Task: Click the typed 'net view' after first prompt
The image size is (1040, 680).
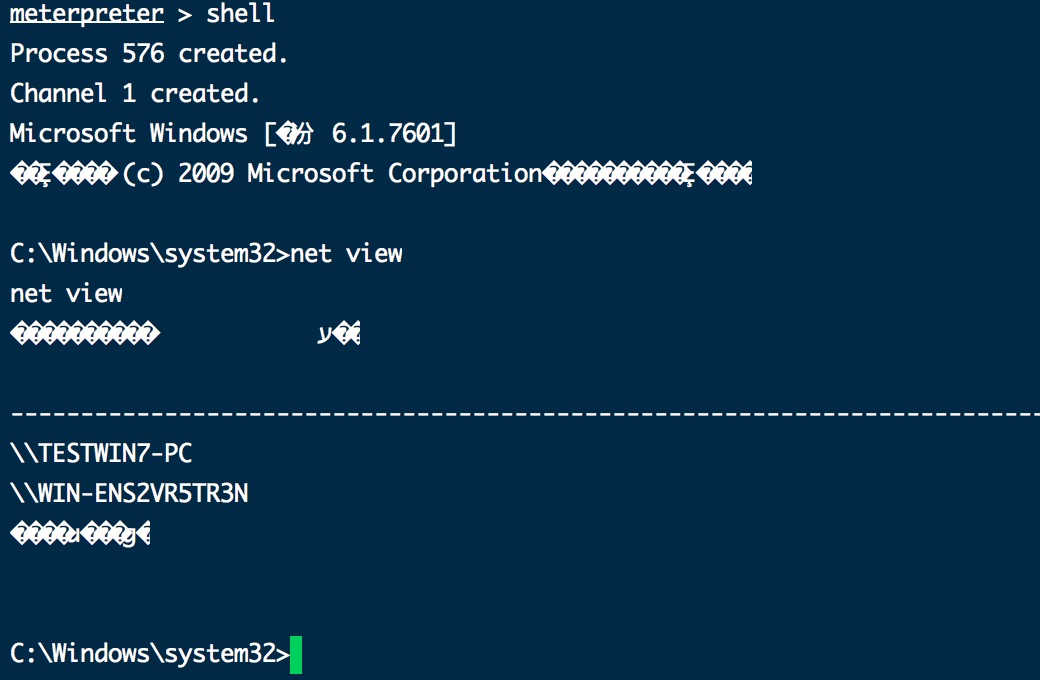Action: click(346, 253)
